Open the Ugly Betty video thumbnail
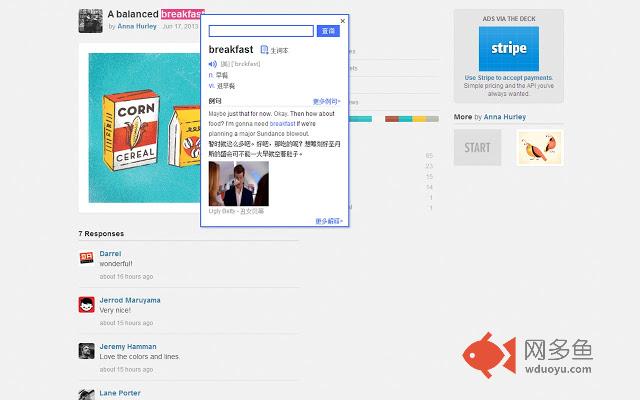This screenshot has width=640, height=400. pyautogui.click(x=239, y=184)
